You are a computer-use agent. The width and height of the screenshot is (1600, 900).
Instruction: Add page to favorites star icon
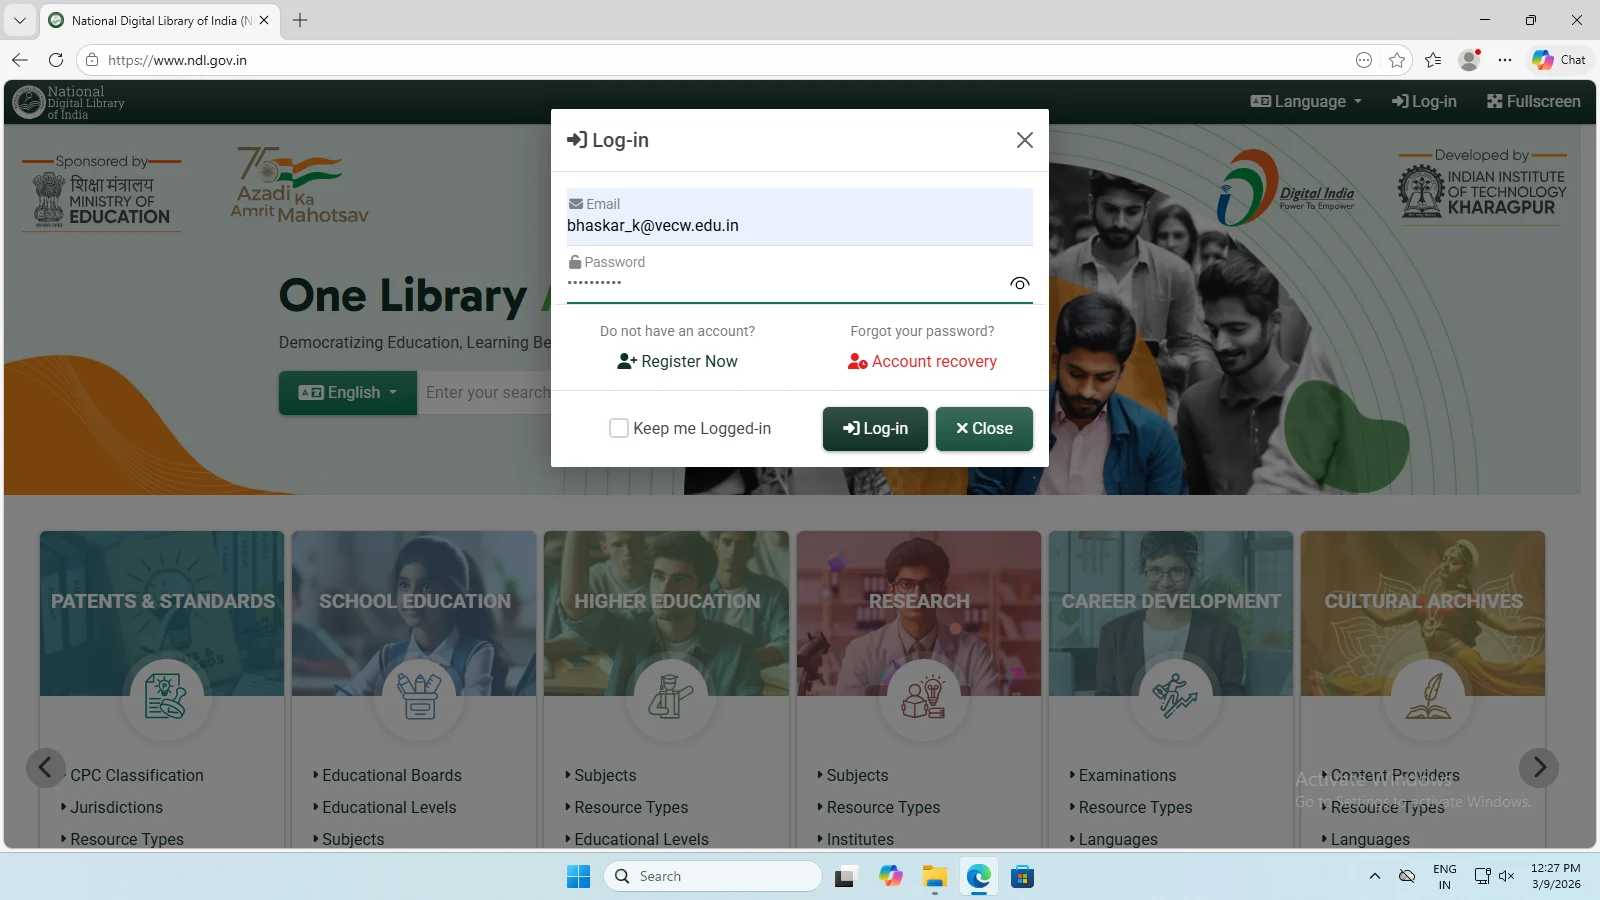[1397, 60]
